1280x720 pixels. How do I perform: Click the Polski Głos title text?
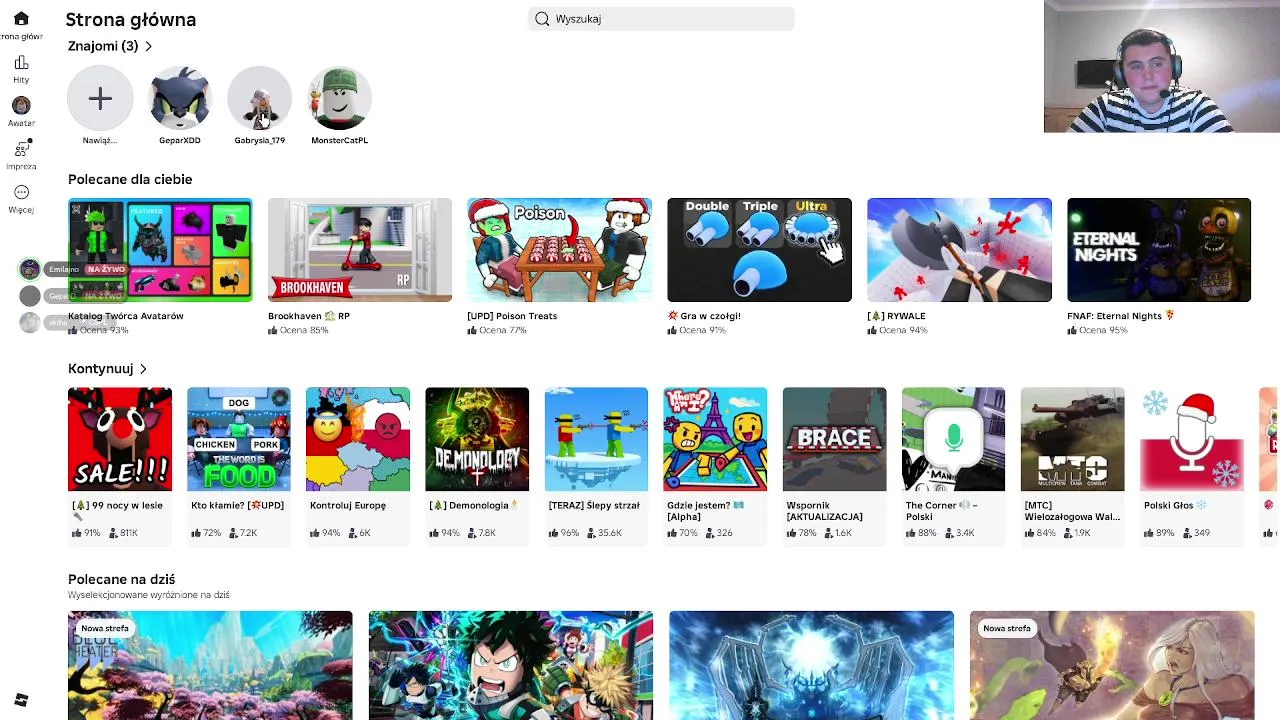(1176, 505)
